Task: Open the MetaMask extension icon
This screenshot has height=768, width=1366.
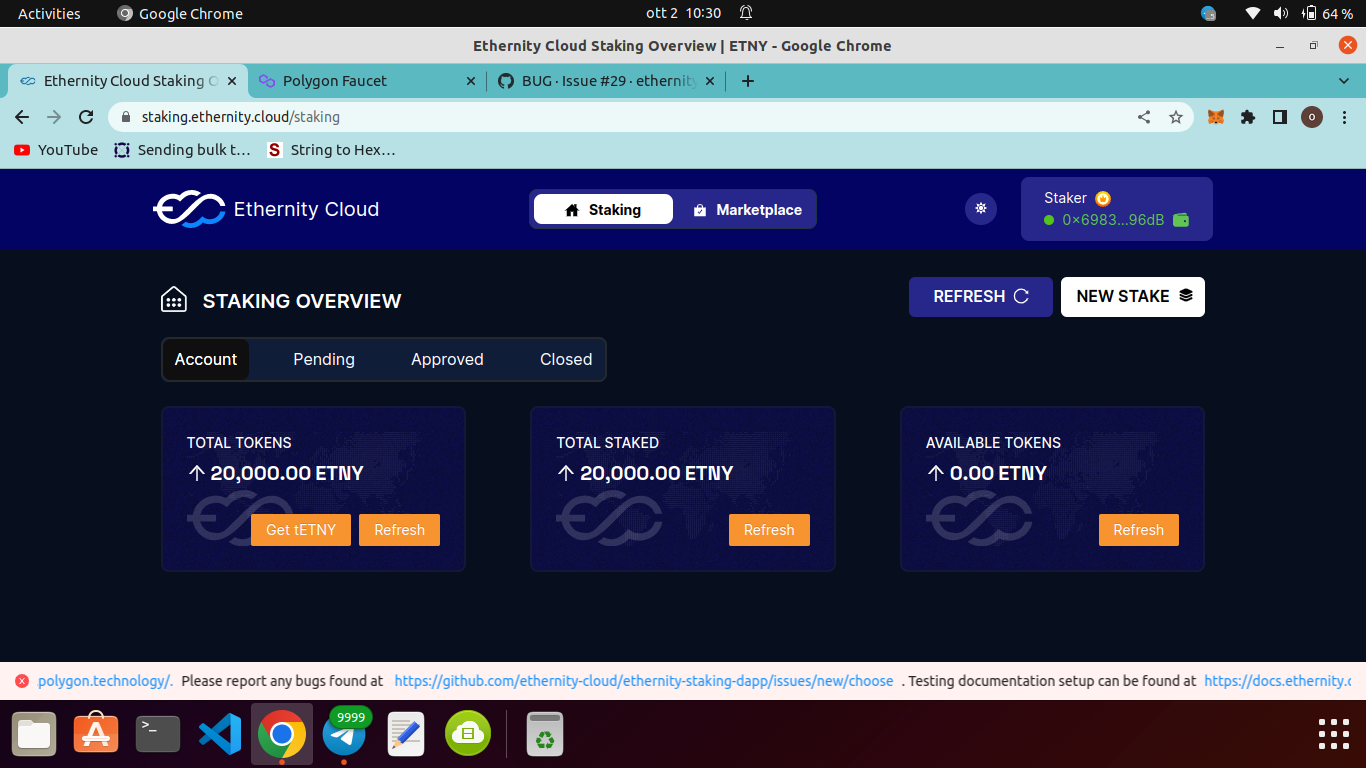Action: [x=1215, y=117]
